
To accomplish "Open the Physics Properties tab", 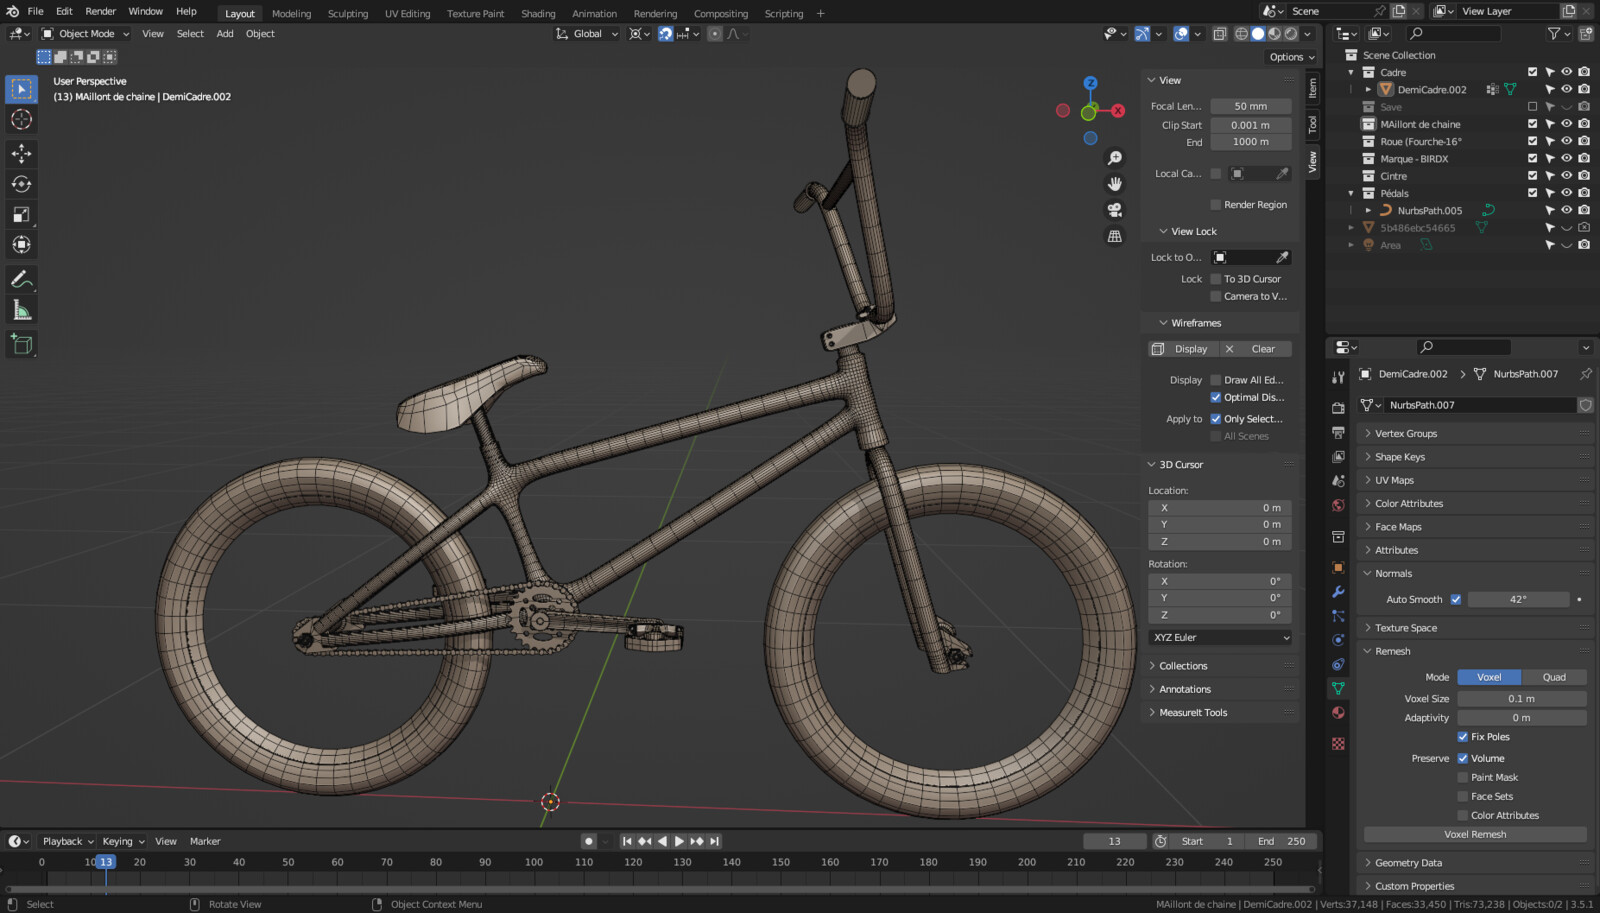I will click(x=1338, y=638).
